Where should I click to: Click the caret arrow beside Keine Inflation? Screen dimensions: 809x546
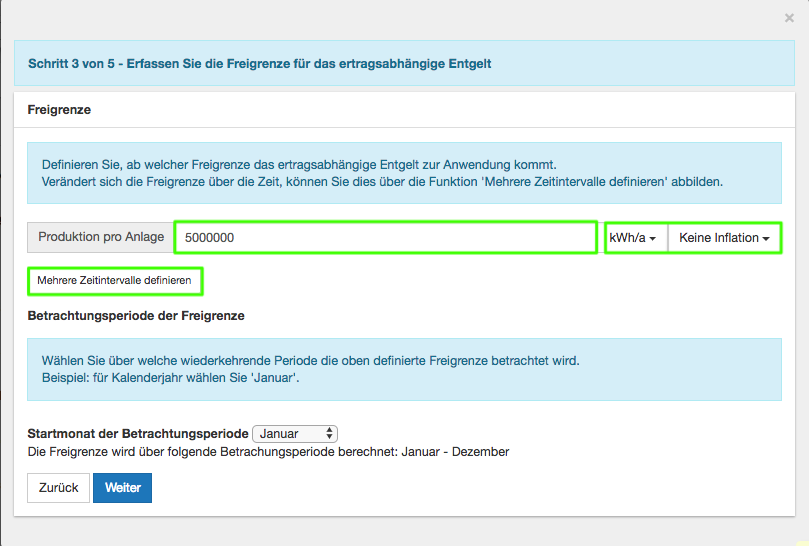766,239
